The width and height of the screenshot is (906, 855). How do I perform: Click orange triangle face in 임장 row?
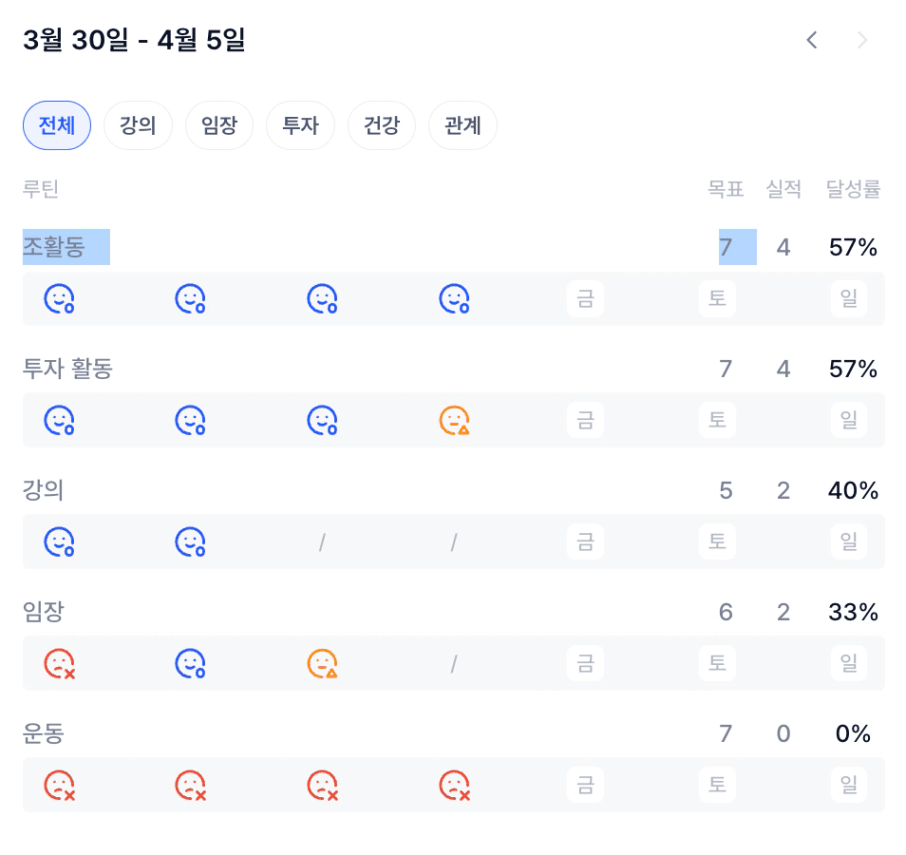[322, 663]
